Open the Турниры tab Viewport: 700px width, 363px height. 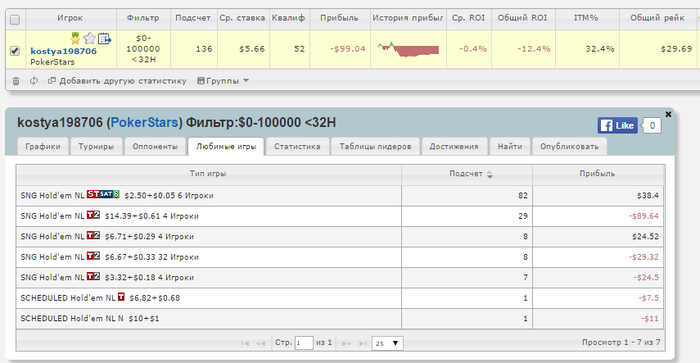(96, 146)
